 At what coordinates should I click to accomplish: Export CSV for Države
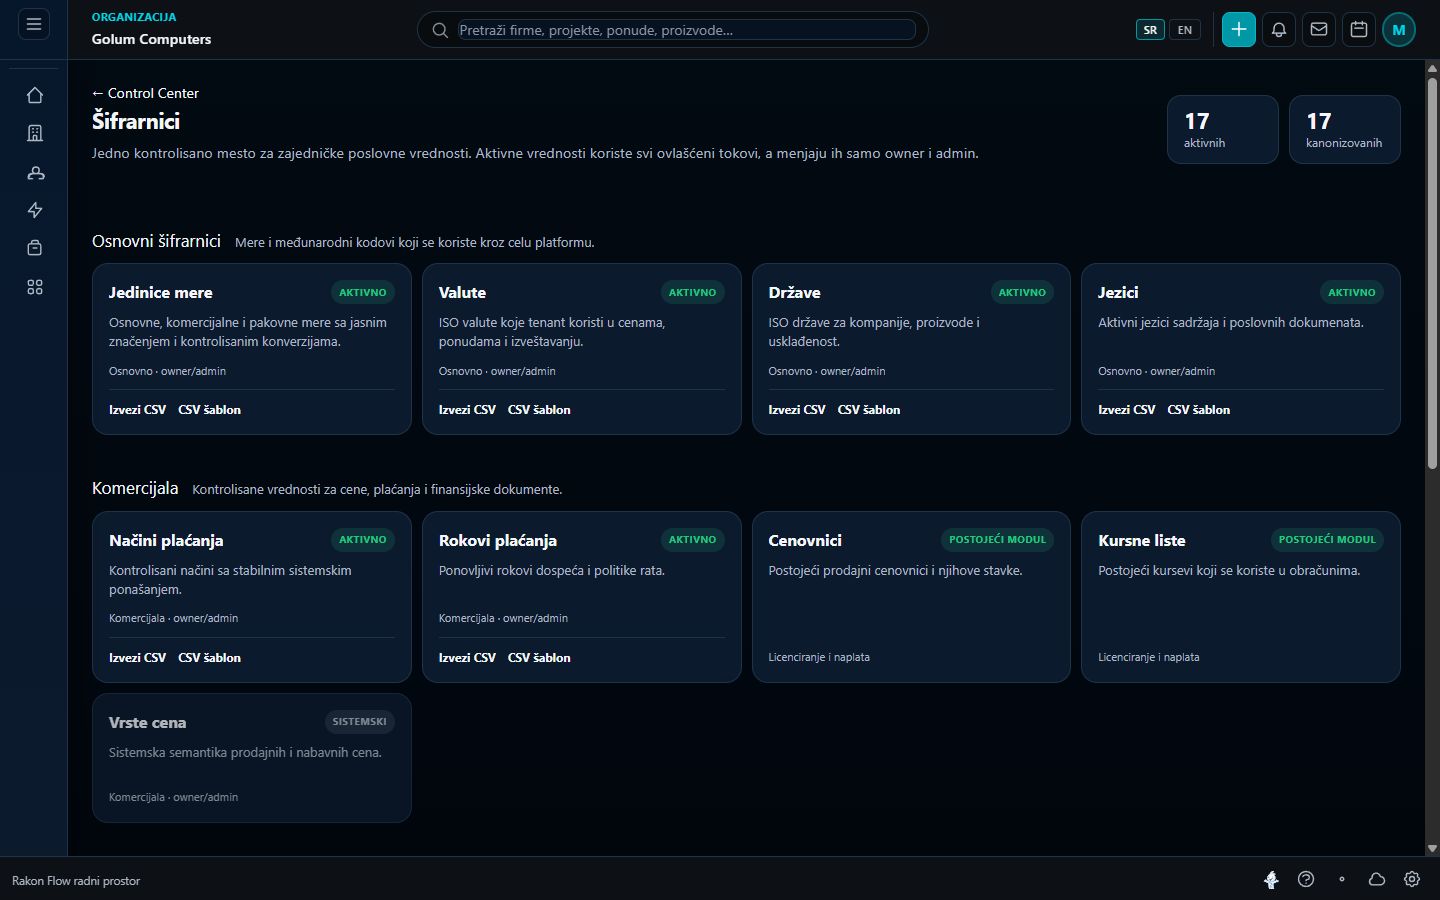(x=797, y=410)
